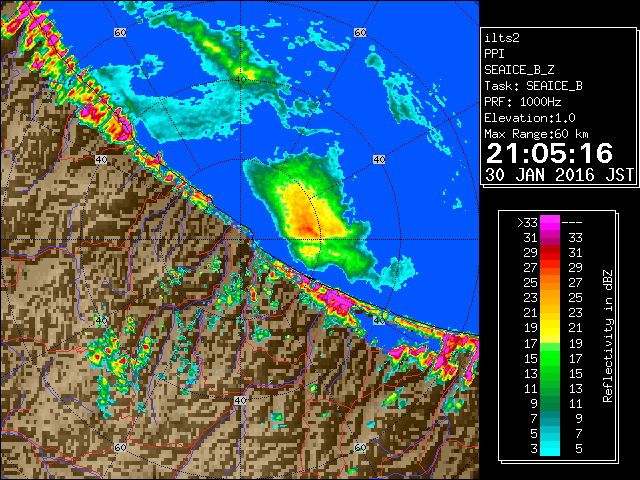Click the '---' legend label beside magenta

(x=572, y=222)
